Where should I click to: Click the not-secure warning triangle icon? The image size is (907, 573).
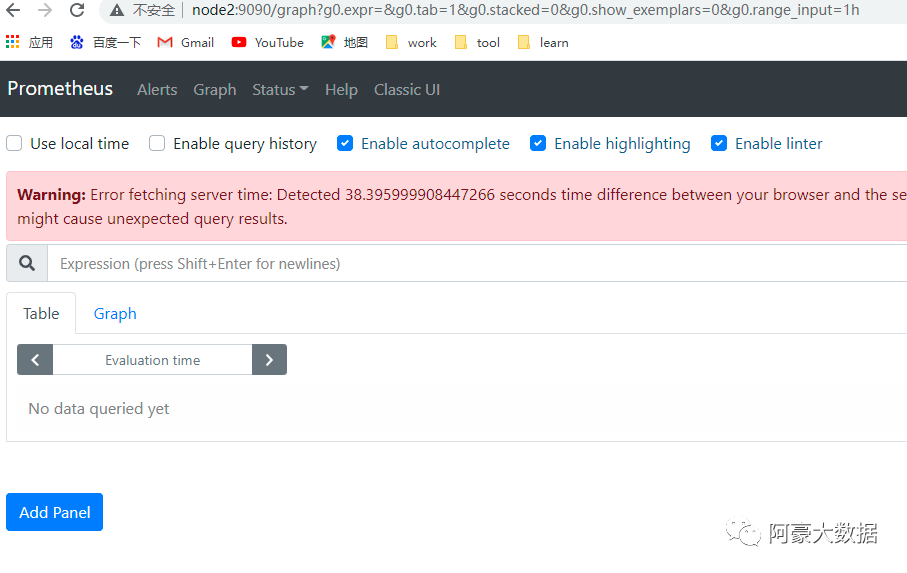(x=117, y=10)
